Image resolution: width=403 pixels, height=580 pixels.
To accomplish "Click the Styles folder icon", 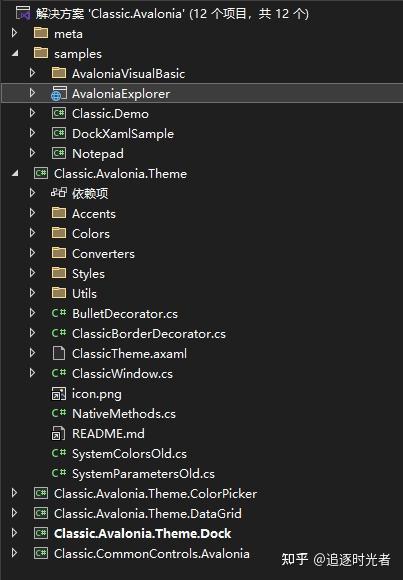I will 59,273.
